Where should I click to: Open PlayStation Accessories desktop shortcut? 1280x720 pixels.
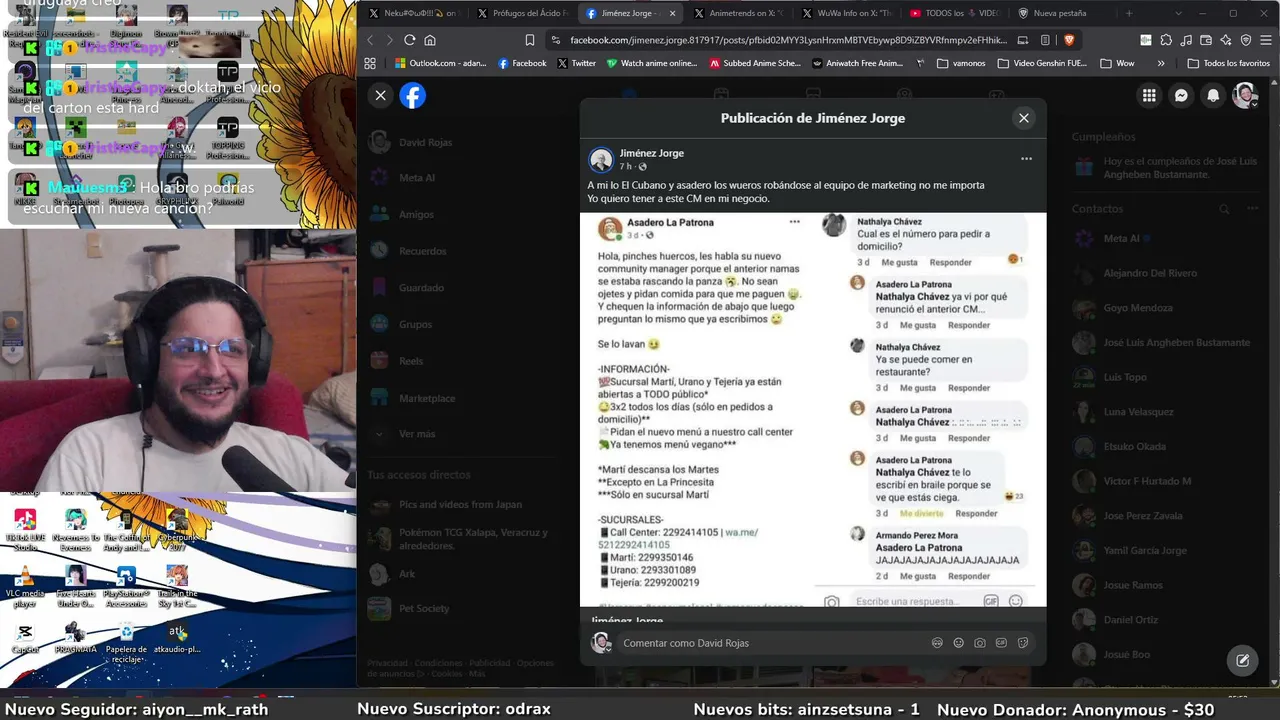coord(126,587)
